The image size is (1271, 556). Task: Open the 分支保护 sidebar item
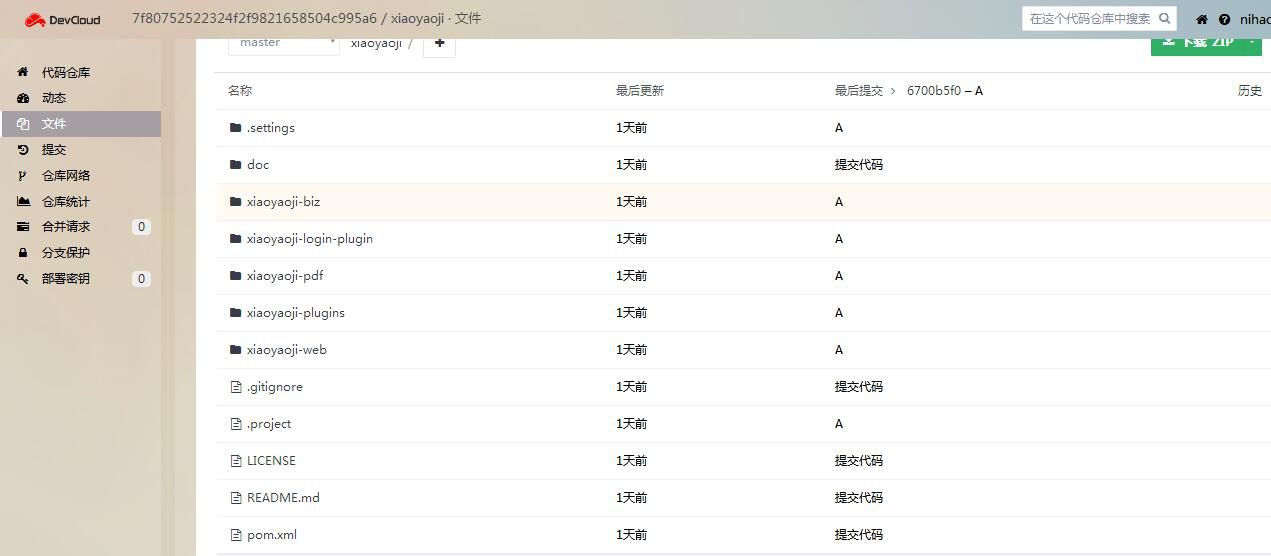81,253
